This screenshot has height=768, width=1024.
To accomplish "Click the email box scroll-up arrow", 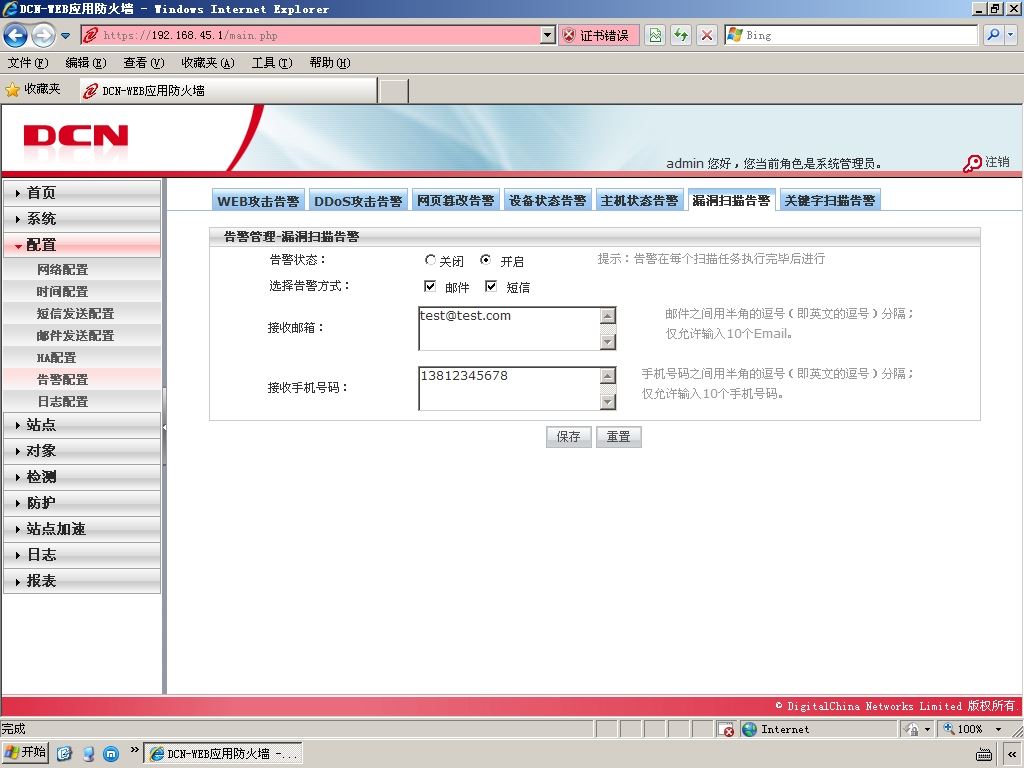I will (608, 316).
